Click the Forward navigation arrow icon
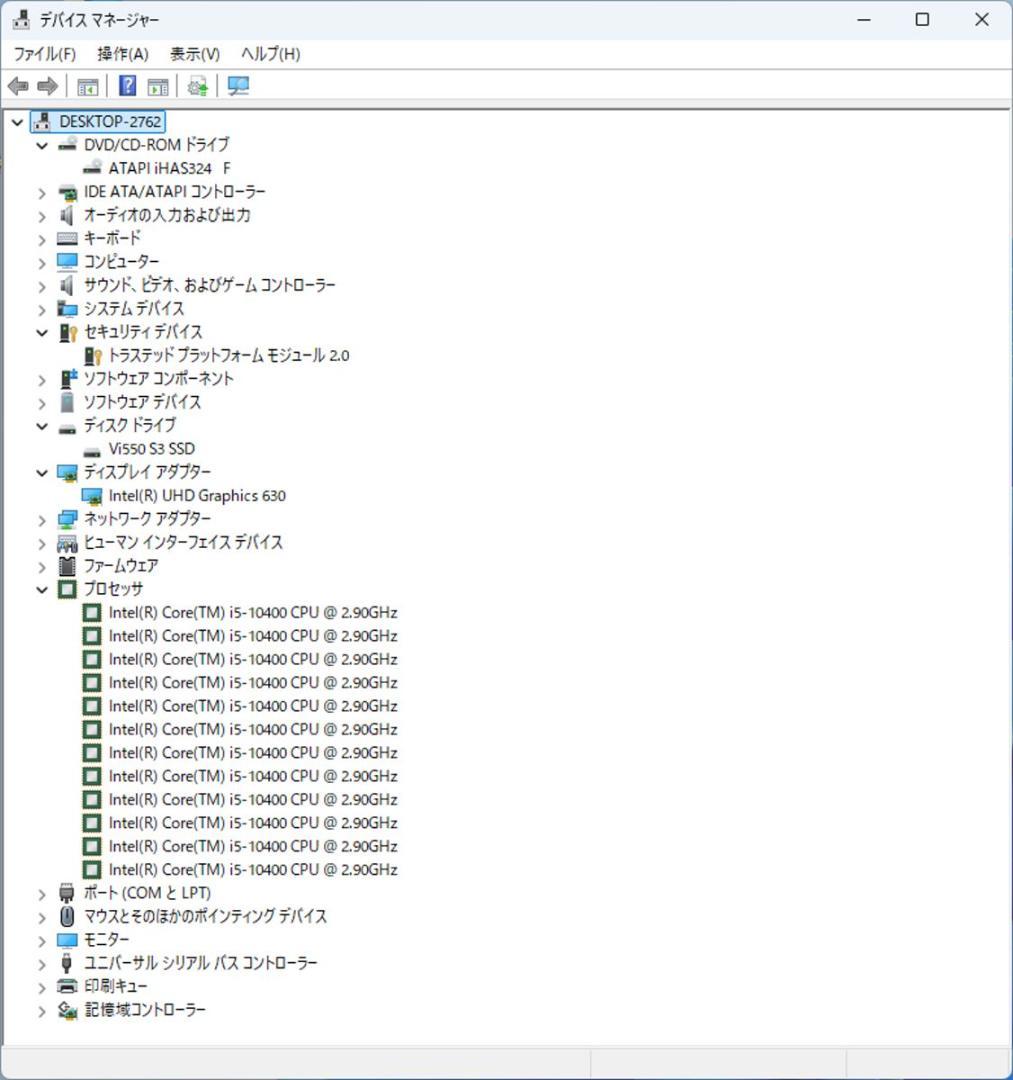Screen dimensions: 1013x1080 [x=46, y=86]
